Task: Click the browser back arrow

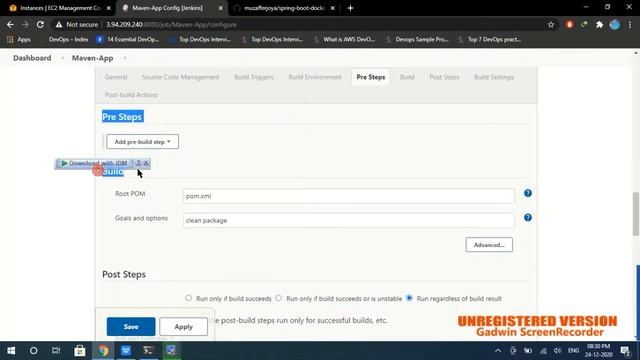Action: [x=10, y=24]
